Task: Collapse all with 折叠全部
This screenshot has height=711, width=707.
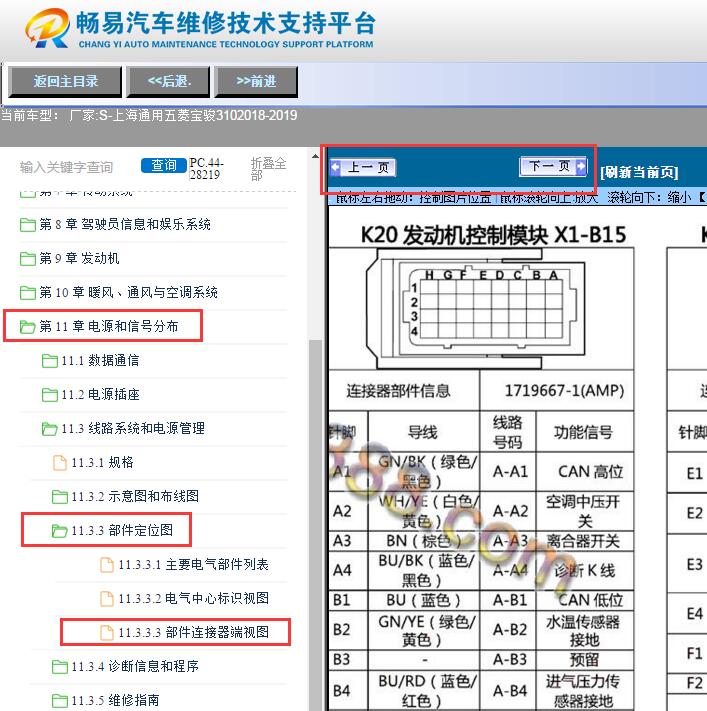Action: point(268,168)
